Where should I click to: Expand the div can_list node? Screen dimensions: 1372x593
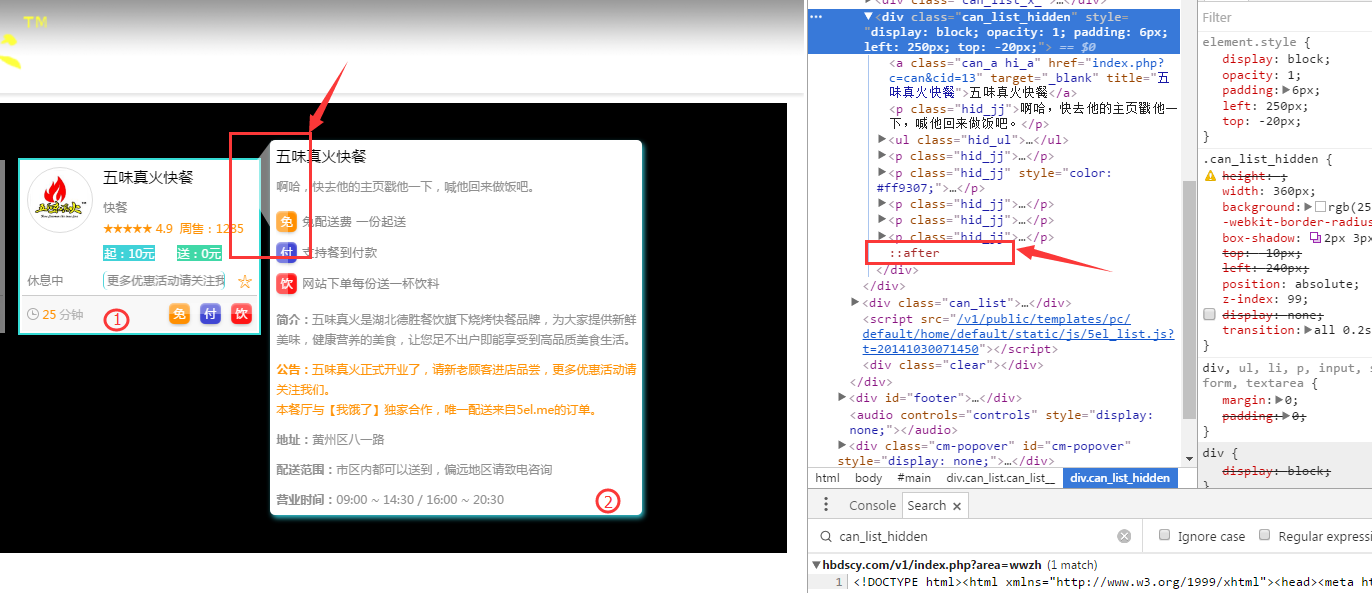856,303
